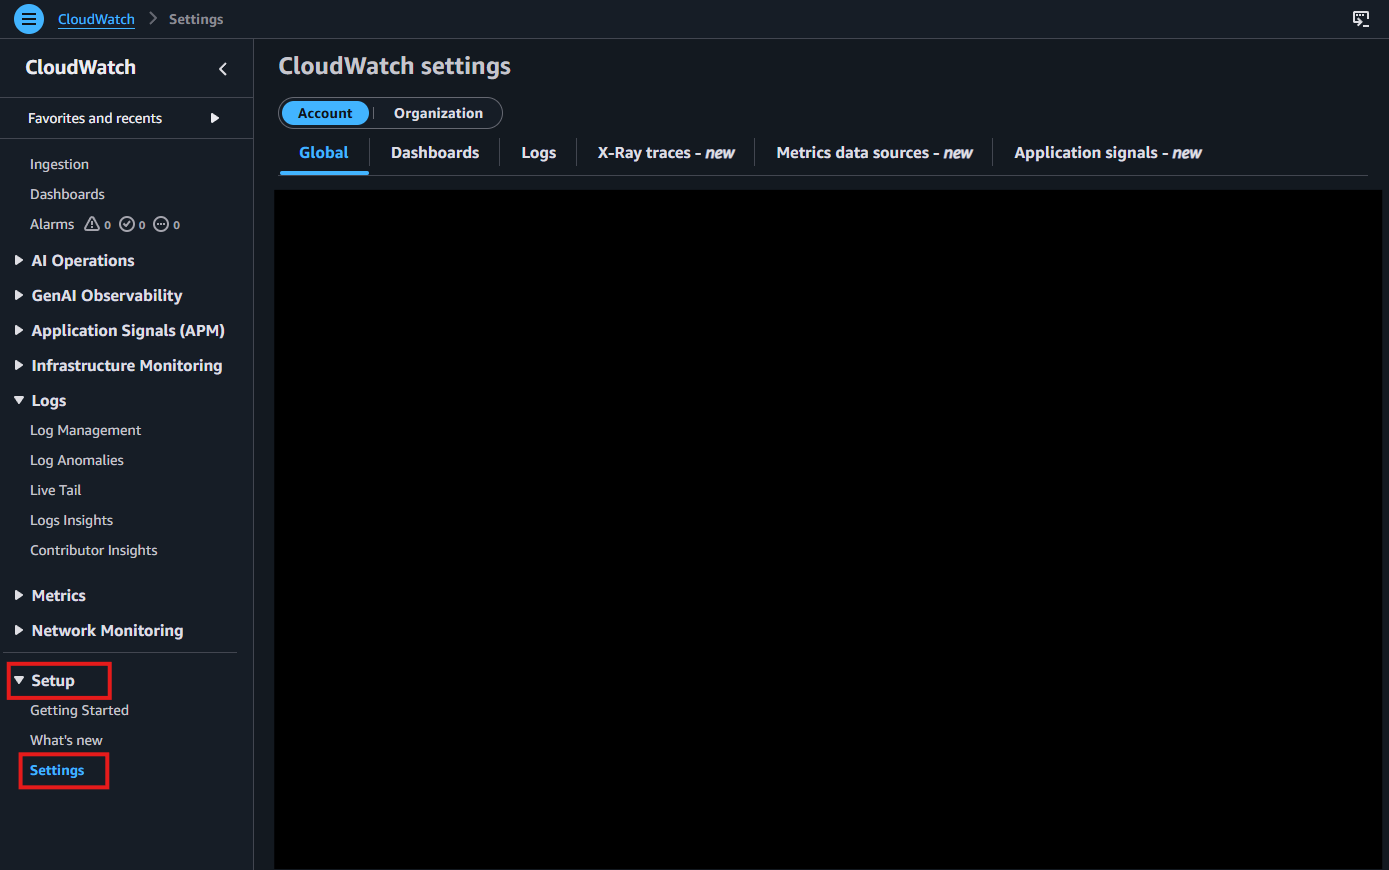Open the What's new page
This screenshot has height=870, width=1389.
click(66, 740)
